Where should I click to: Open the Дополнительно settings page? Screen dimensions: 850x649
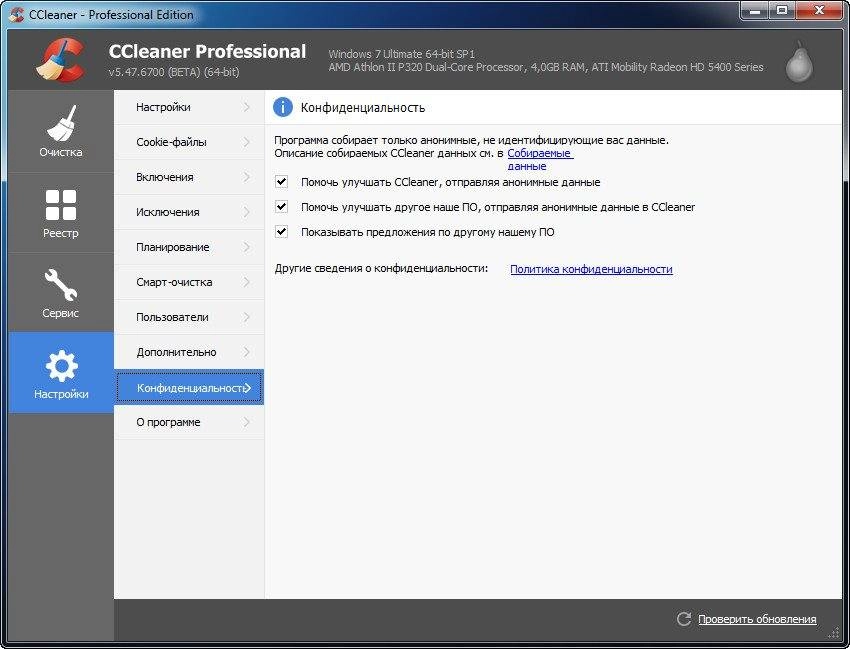189,352
